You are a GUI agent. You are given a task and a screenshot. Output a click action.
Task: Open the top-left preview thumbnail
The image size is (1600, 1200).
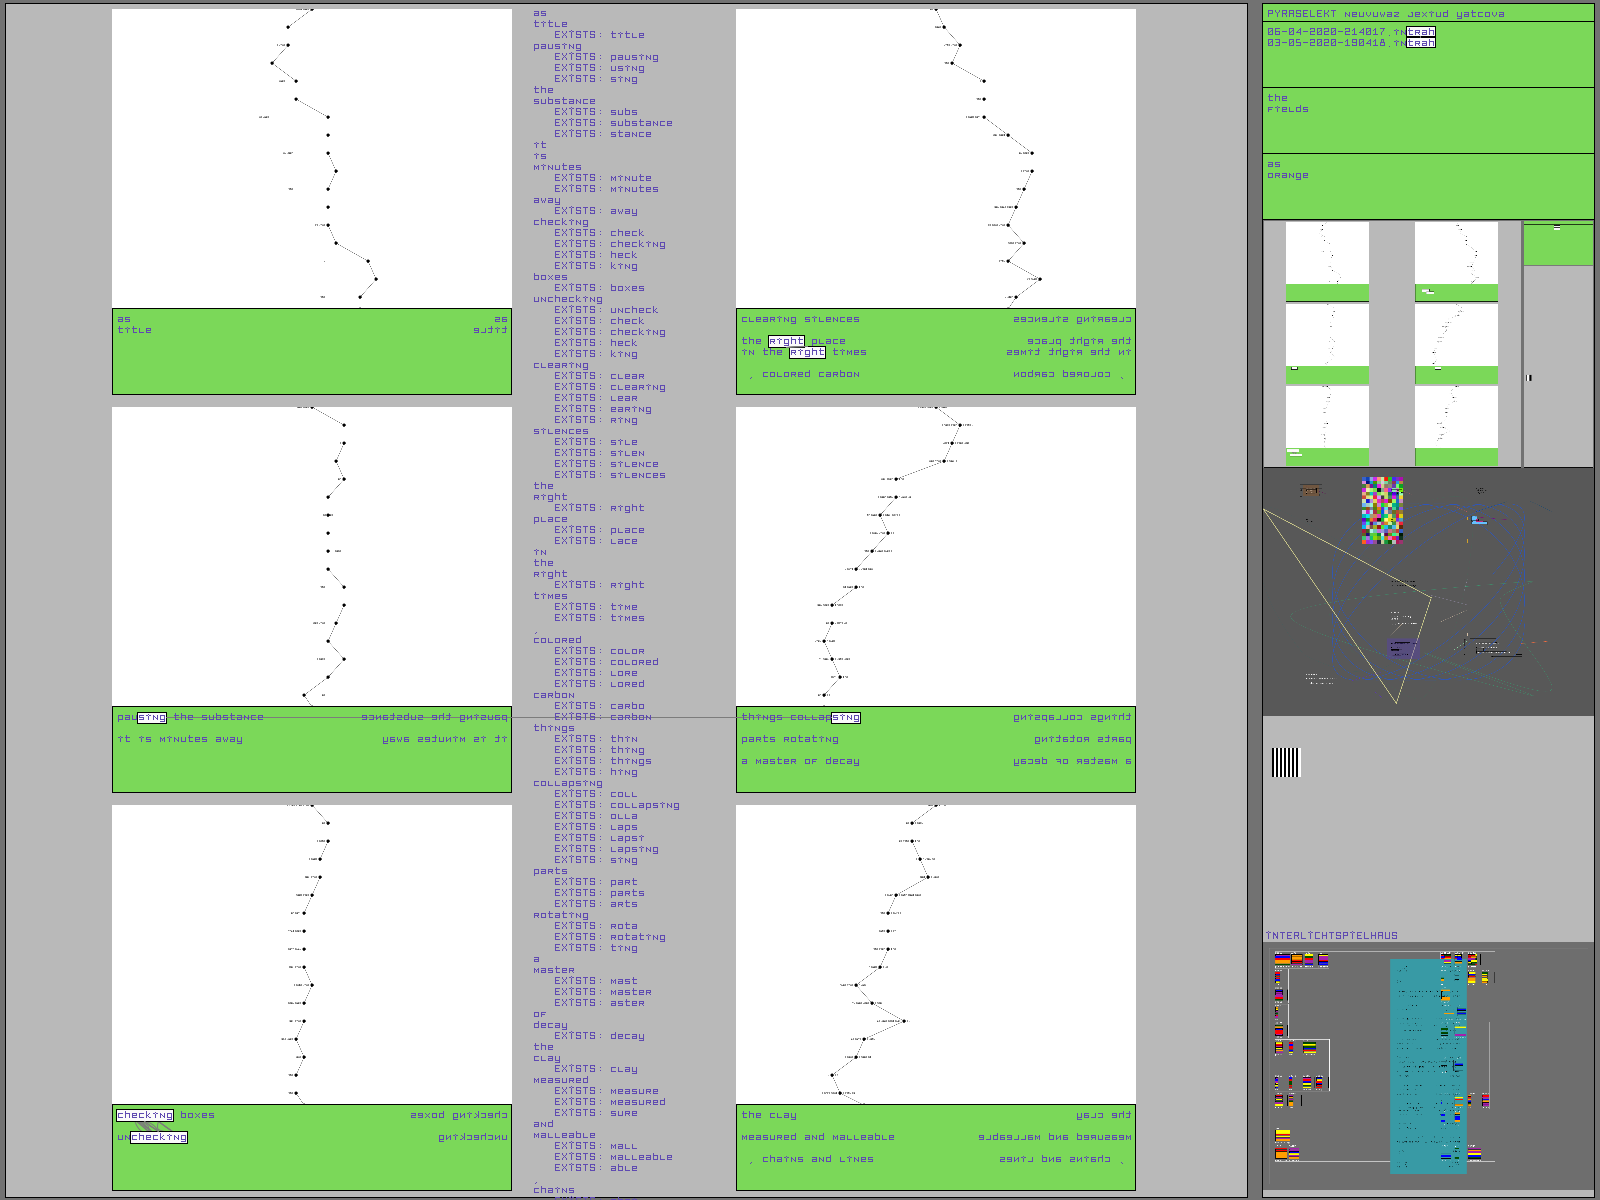(x=1327, y=261)
